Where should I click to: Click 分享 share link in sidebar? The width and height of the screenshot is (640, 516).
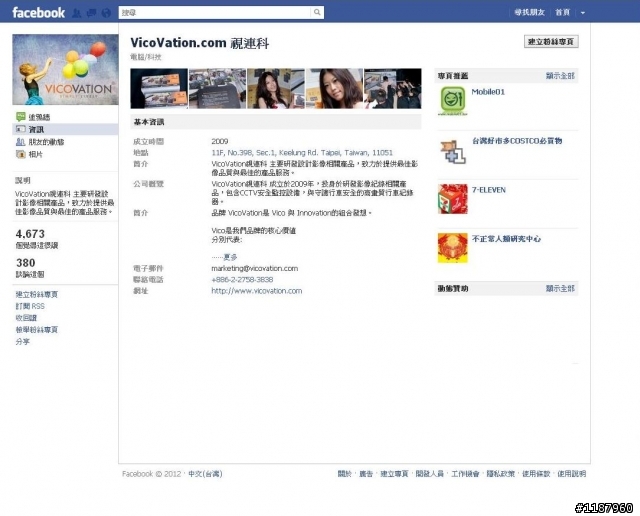(22, 342)
